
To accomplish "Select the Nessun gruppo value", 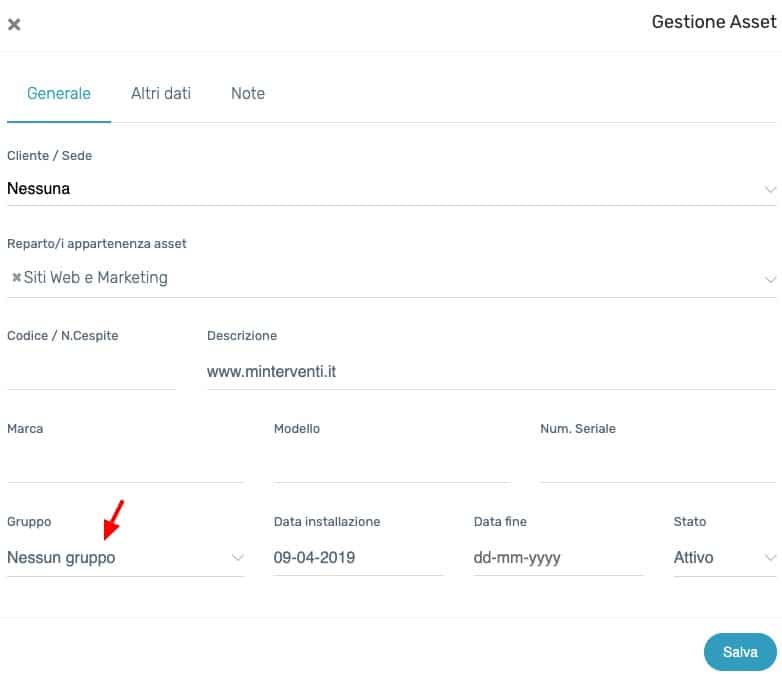I will coord(61,558).
